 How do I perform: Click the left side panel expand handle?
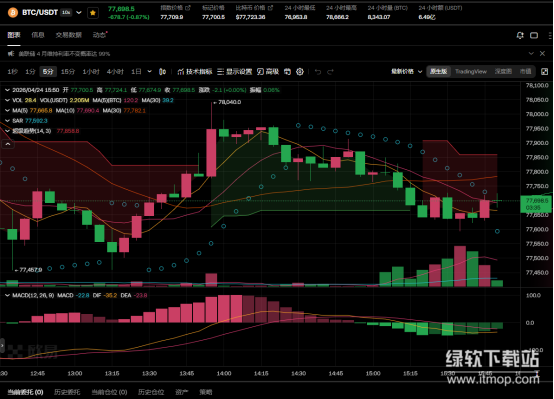tap(2, 345)
